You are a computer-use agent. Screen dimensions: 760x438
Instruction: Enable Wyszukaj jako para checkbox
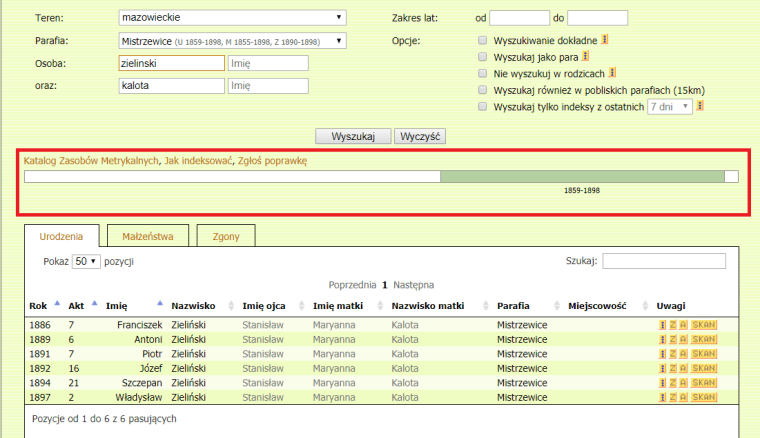(x=482, y=57)
